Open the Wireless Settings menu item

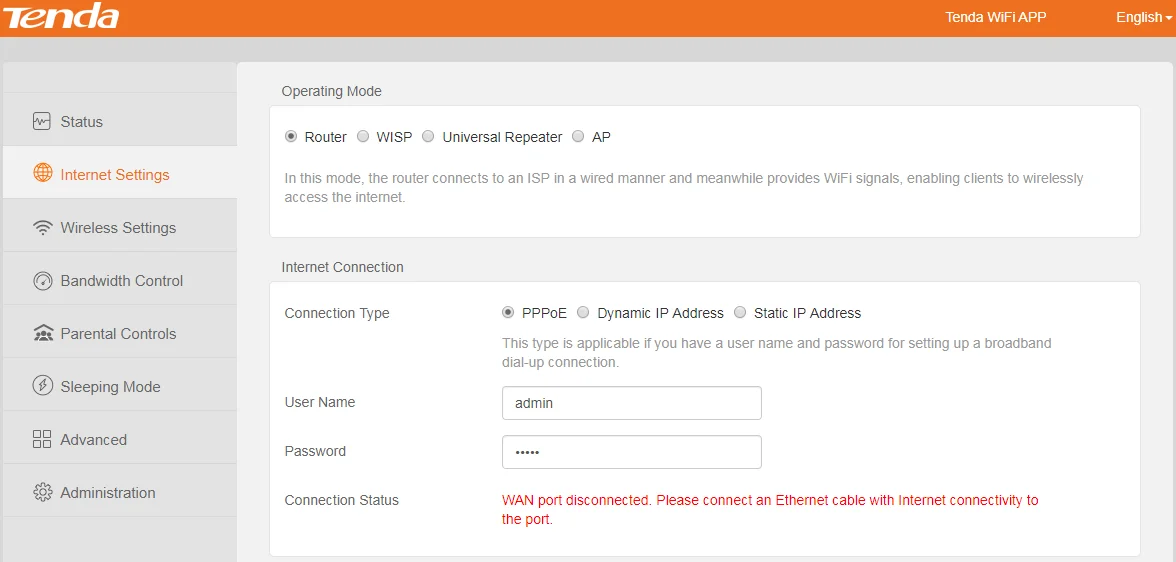tap(118, 228)
